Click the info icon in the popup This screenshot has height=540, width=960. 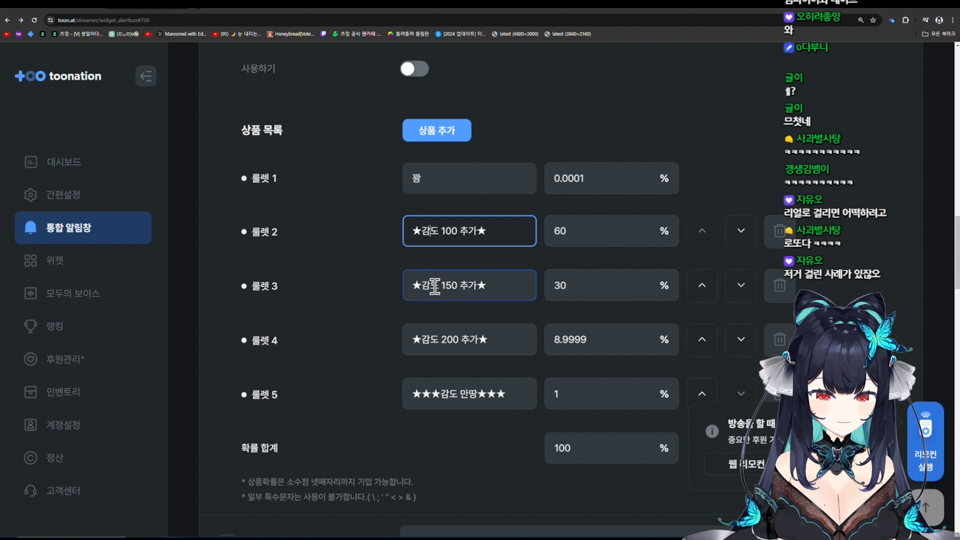(x=711, y=431)
